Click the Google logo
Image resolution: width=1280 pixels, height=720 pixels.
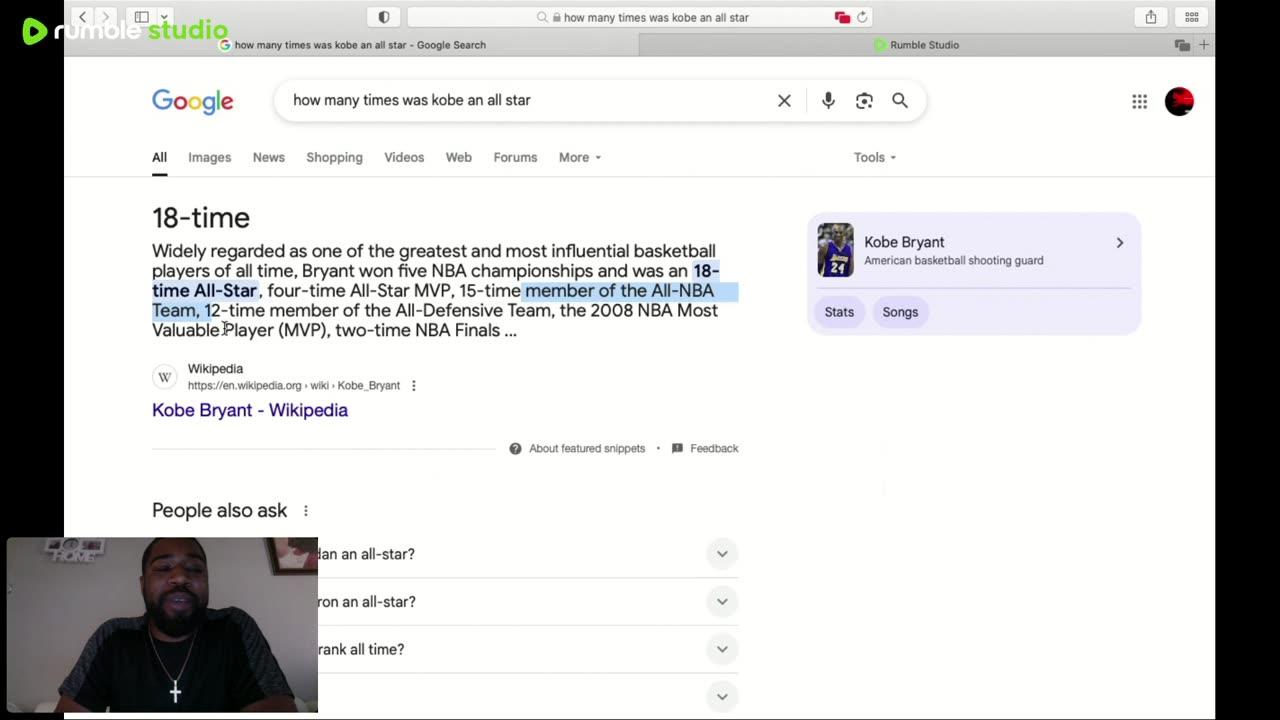pyautogui.click(x=193, y=101)
